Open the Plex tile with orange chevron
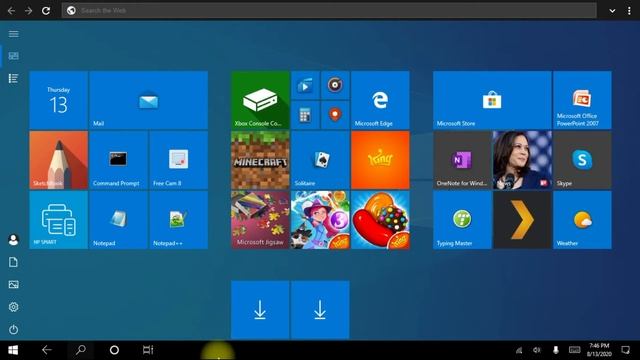 click(x=522, y=220)
